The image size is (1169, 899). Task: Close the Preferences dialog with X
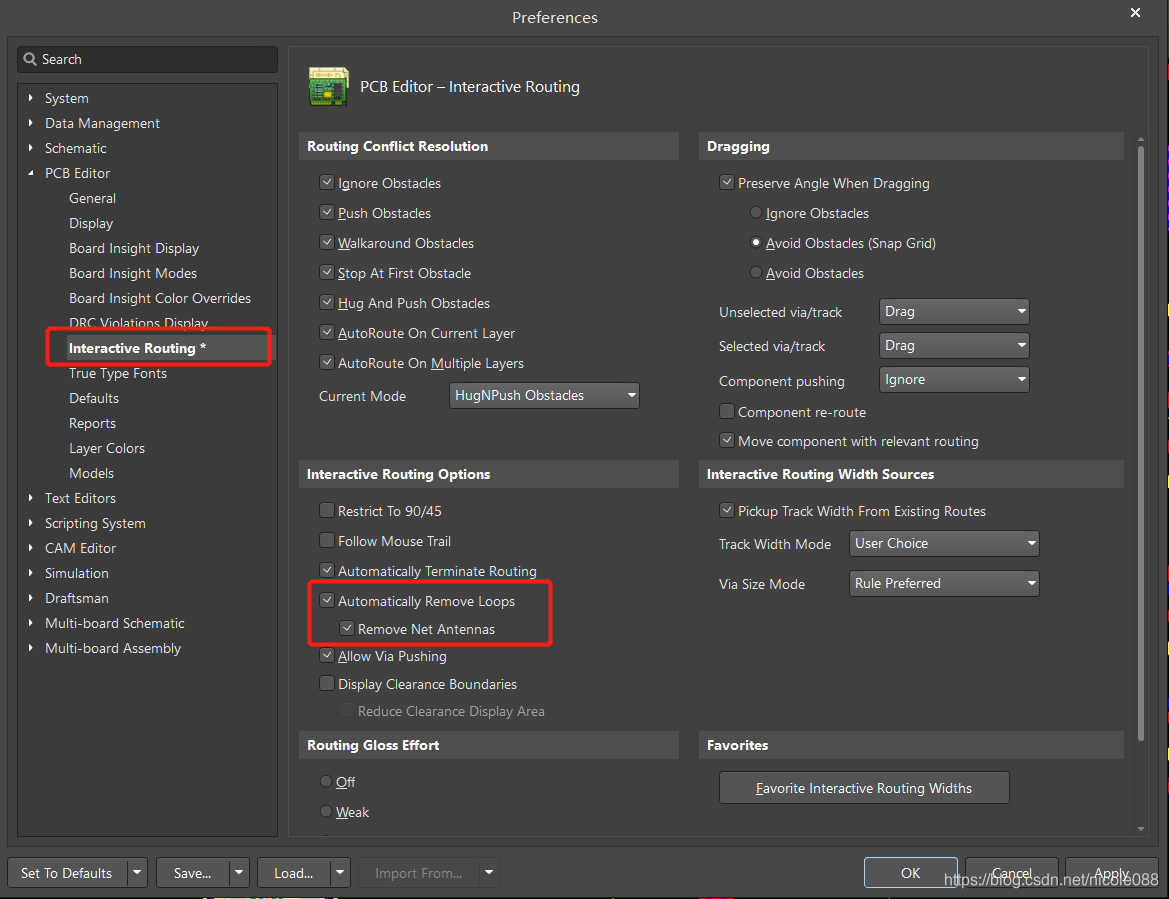1135,13
